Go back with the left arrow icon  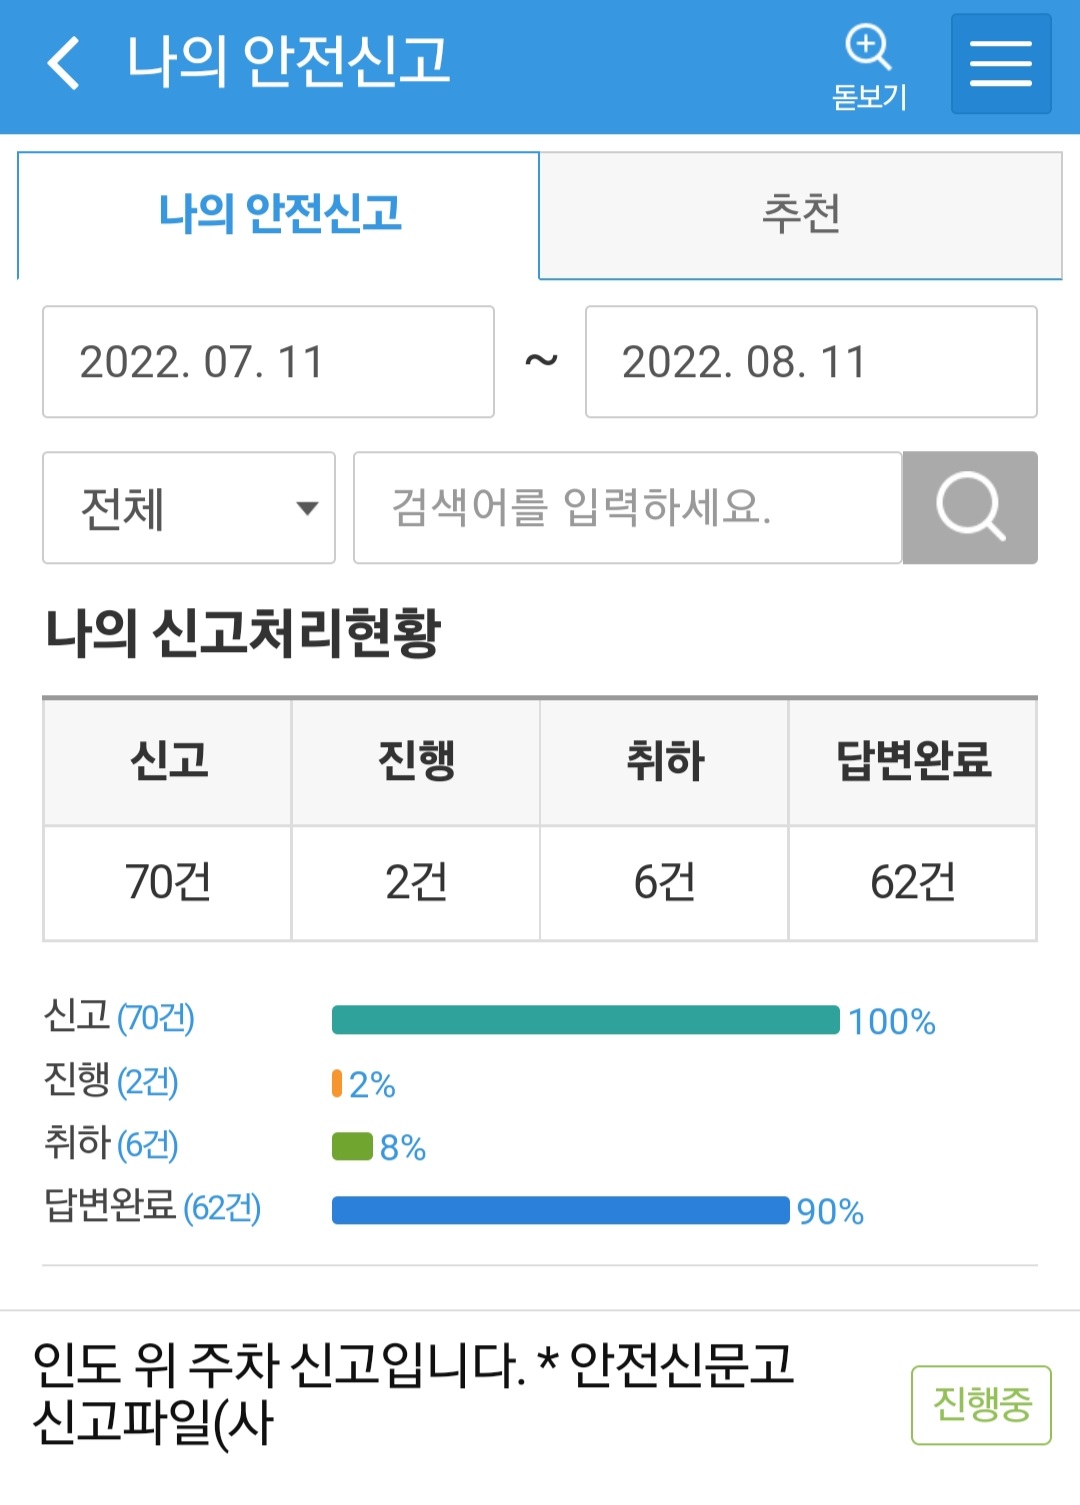[63, 62]
